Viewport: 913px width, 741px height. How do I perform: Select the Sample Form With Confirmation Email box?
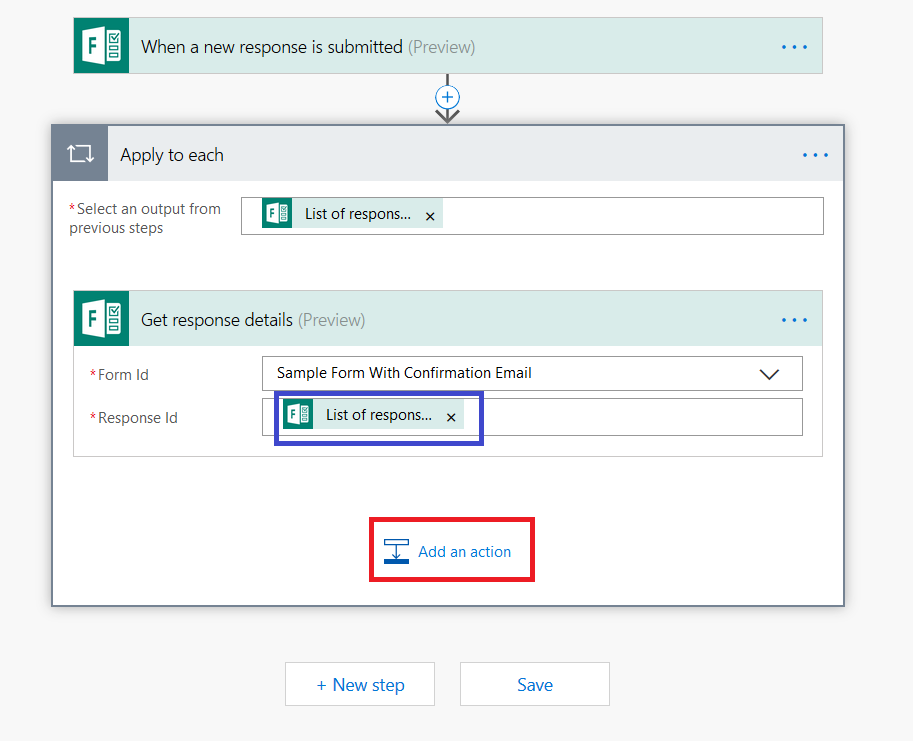click(x=500, y=373)
